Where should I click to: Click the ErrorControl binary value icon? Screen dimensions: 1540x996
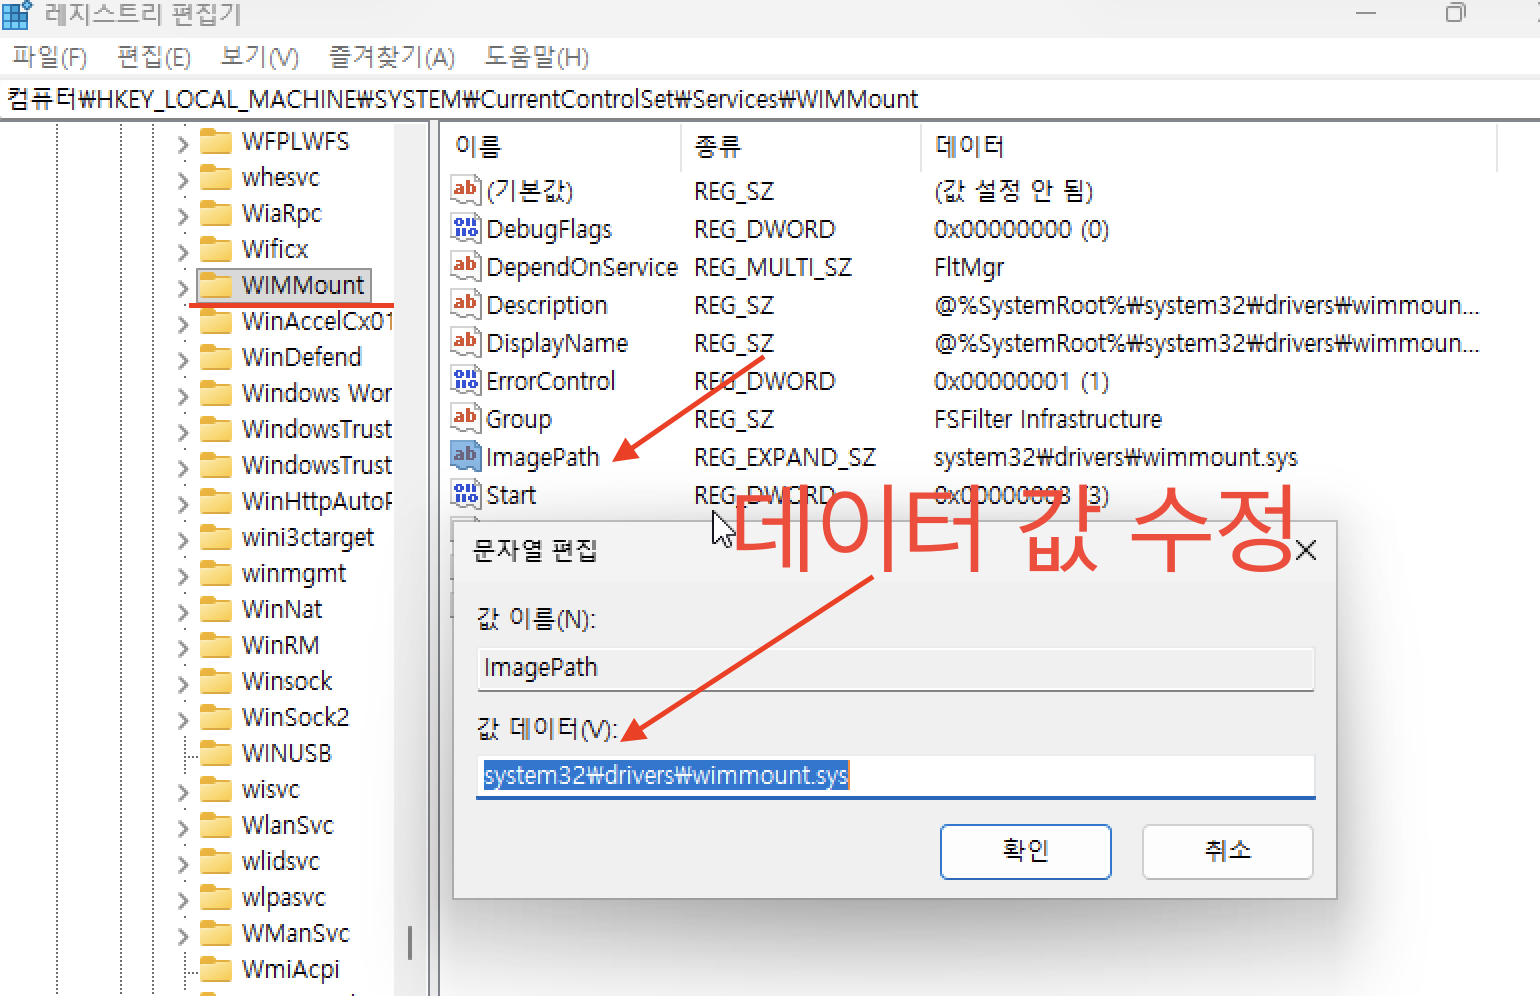tap(464, 380)
